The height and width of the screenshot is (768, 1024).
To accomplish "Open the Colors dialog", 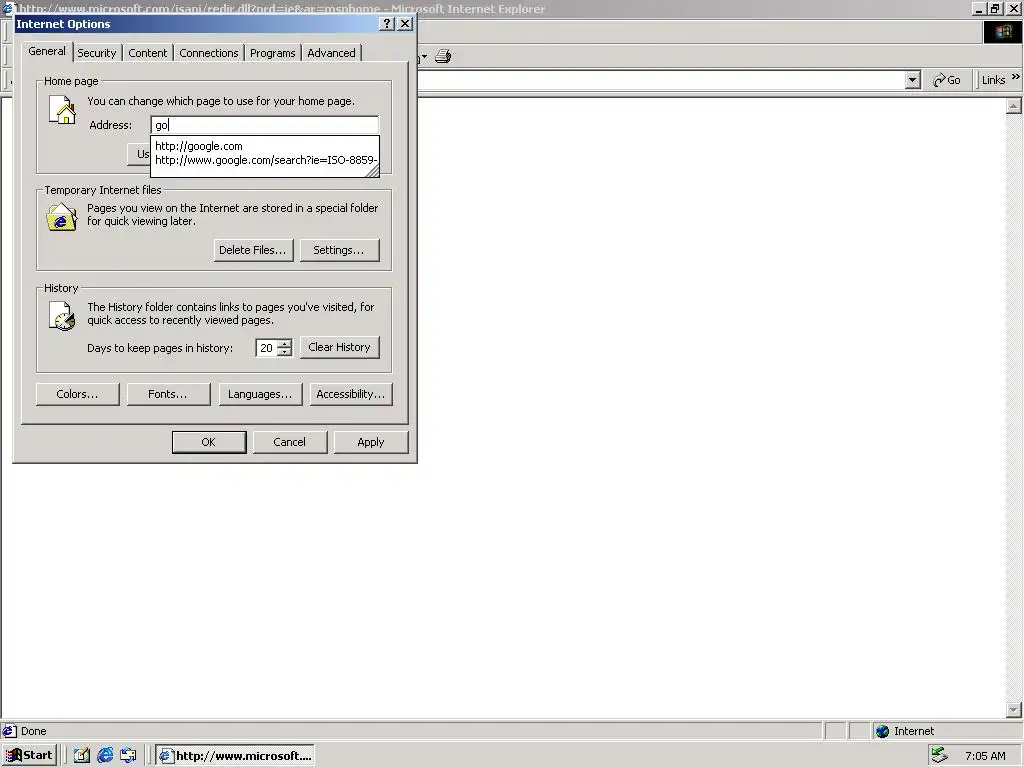I will pos(78,394).
